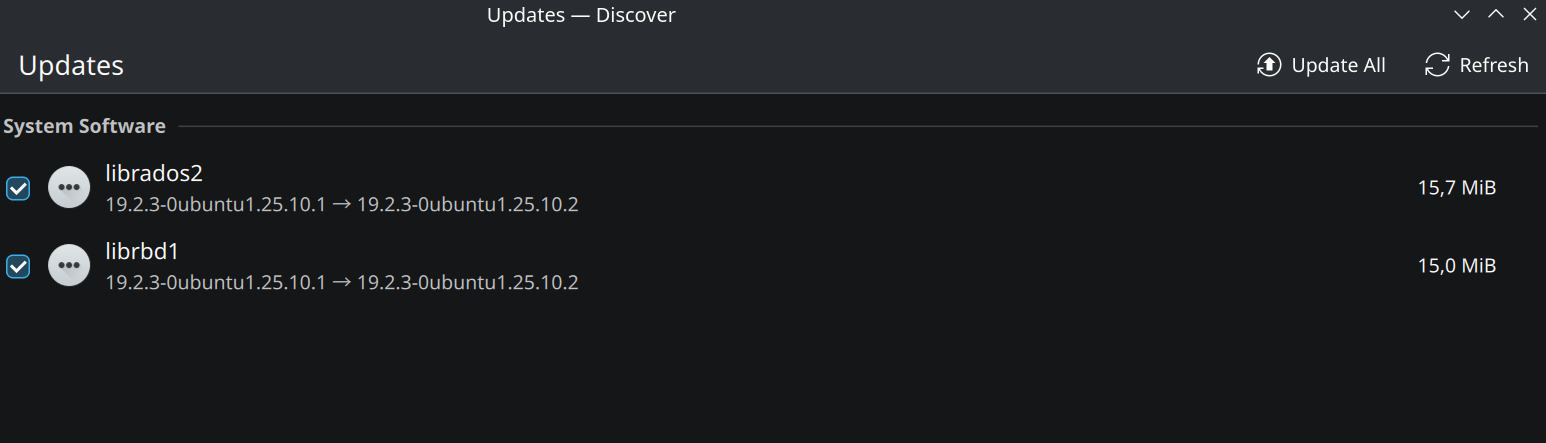This screenshot has height=443, width=1546.
Task: Click the librados2 version change text
Action: [x=342, y=205]
